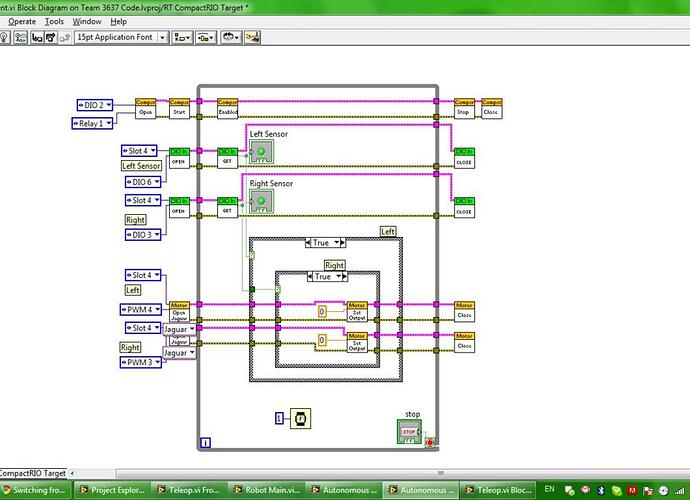
Task: Click the EN language indicator in tray
Action: [550, 489]
